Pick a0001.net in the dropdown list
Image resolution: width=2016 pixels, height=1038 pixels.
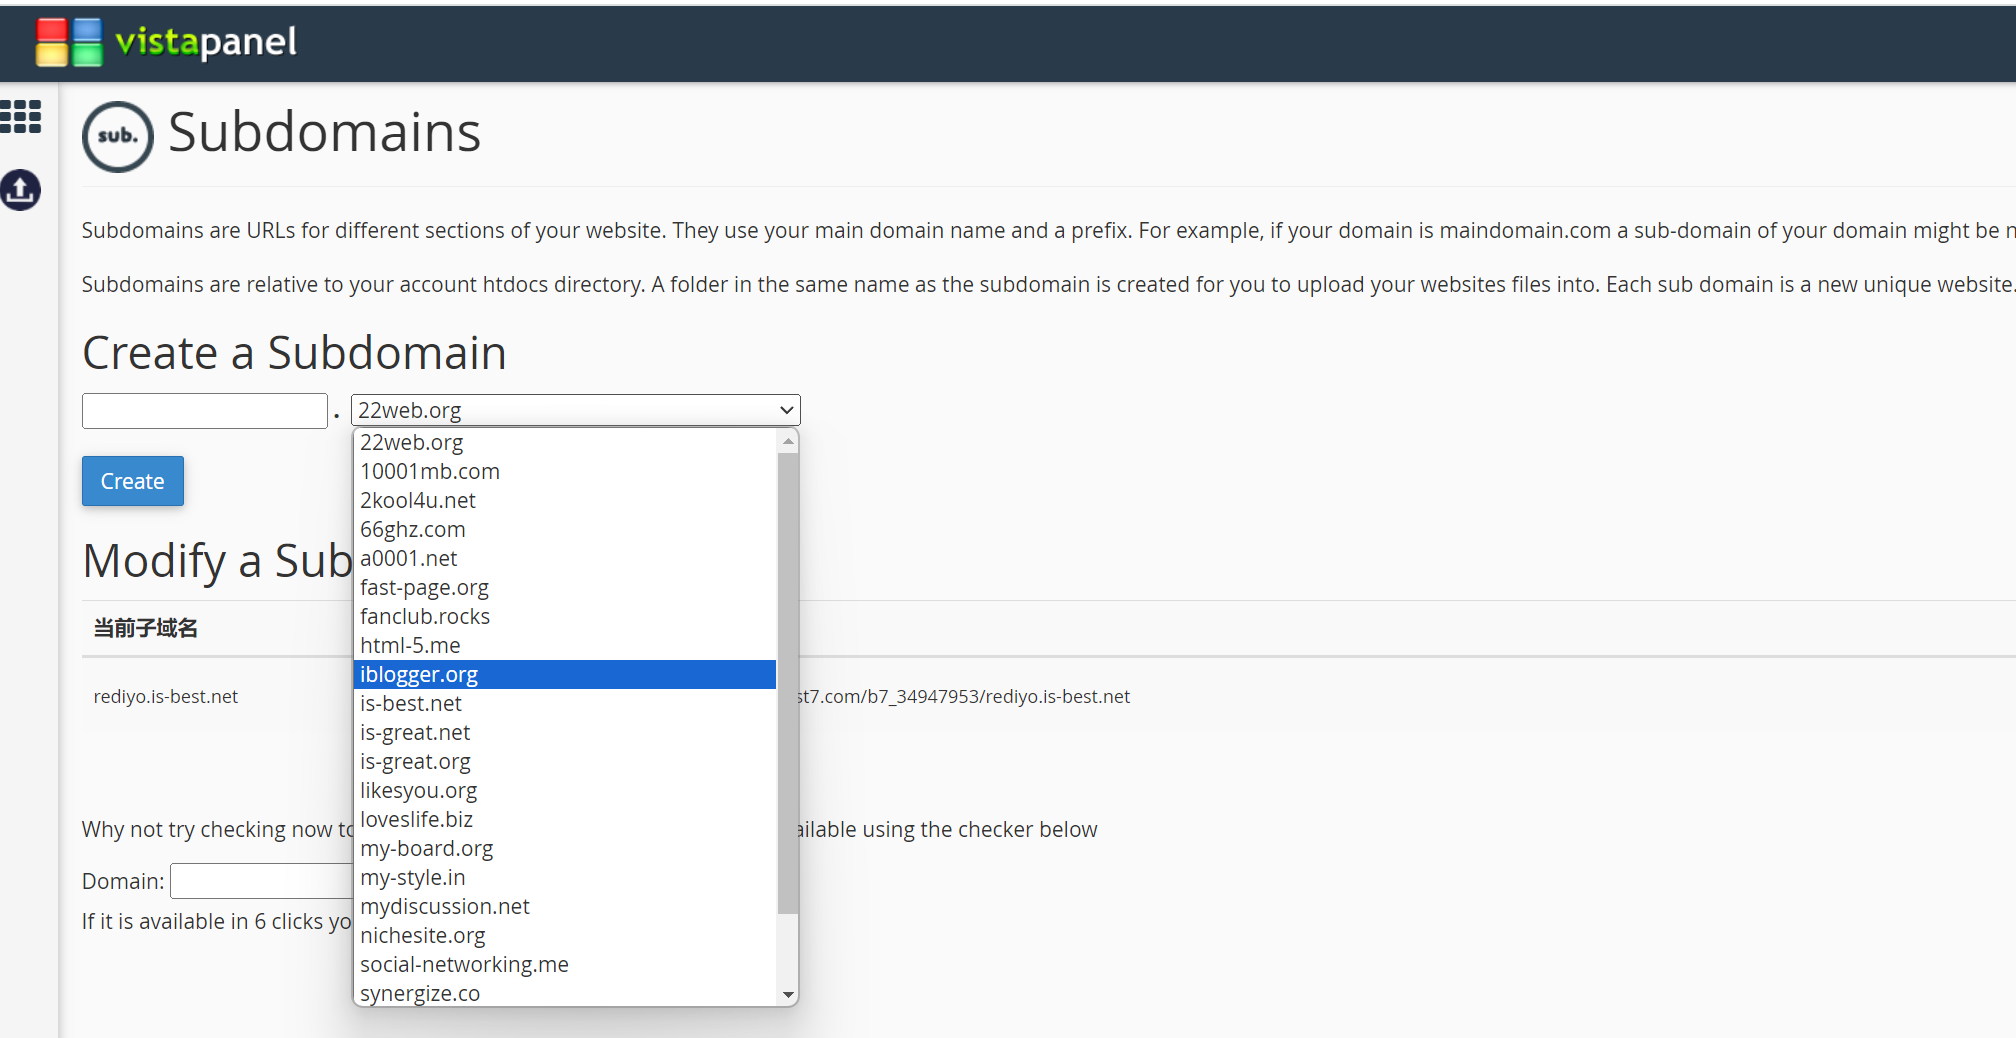(x=565, y=558)
